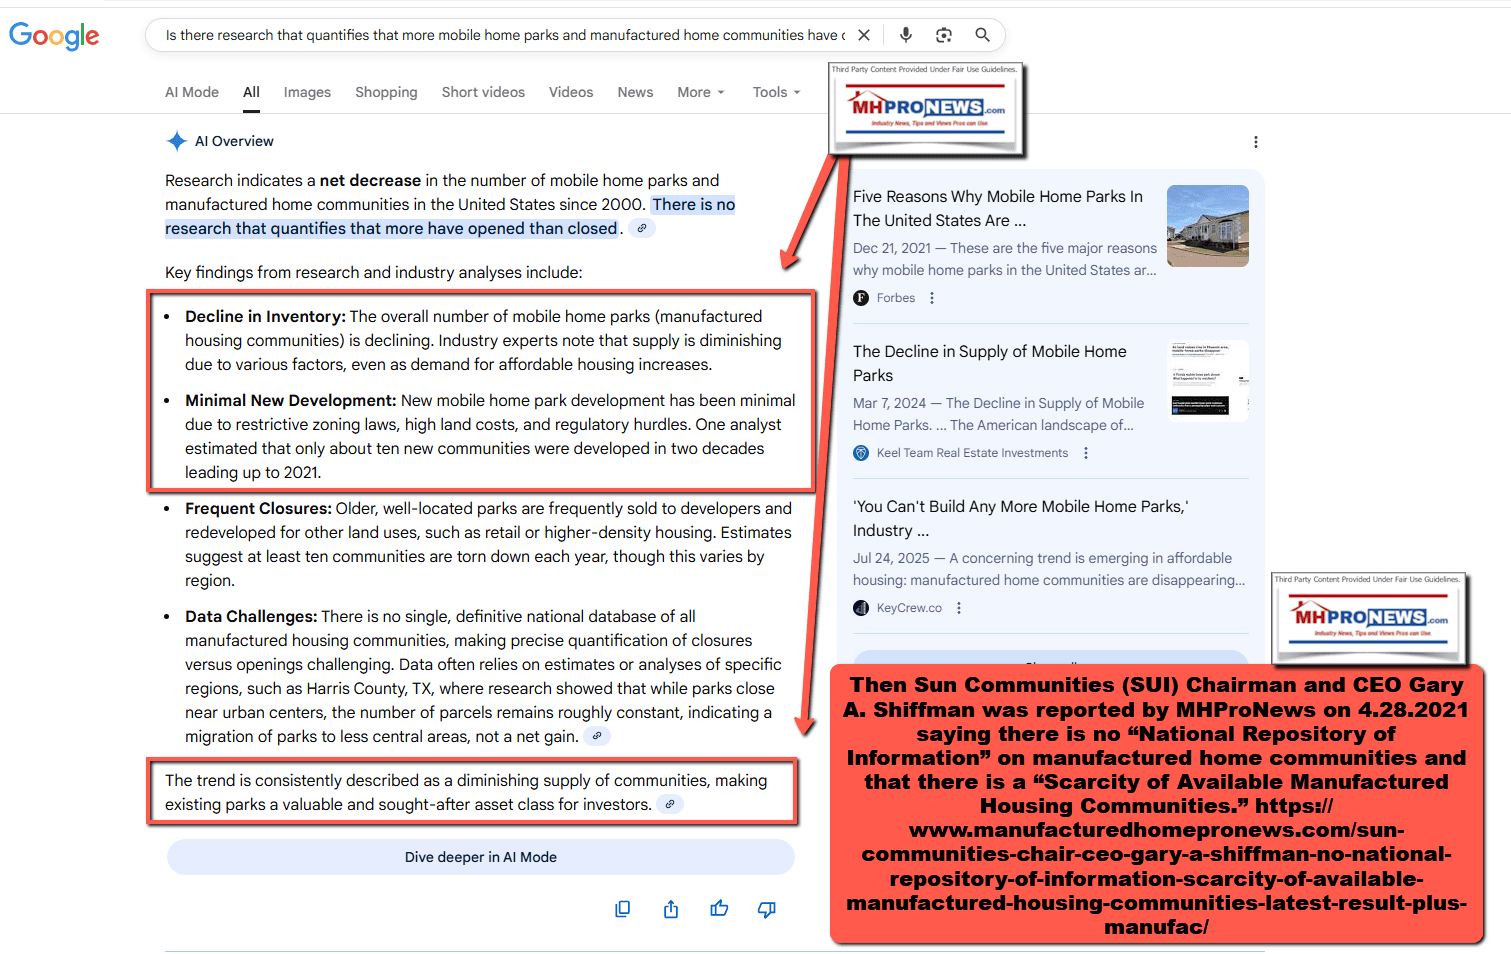The width and height of the screenshot is (1511, 954).
Task: Switch to the News tab
Action: tap(635, 92)
